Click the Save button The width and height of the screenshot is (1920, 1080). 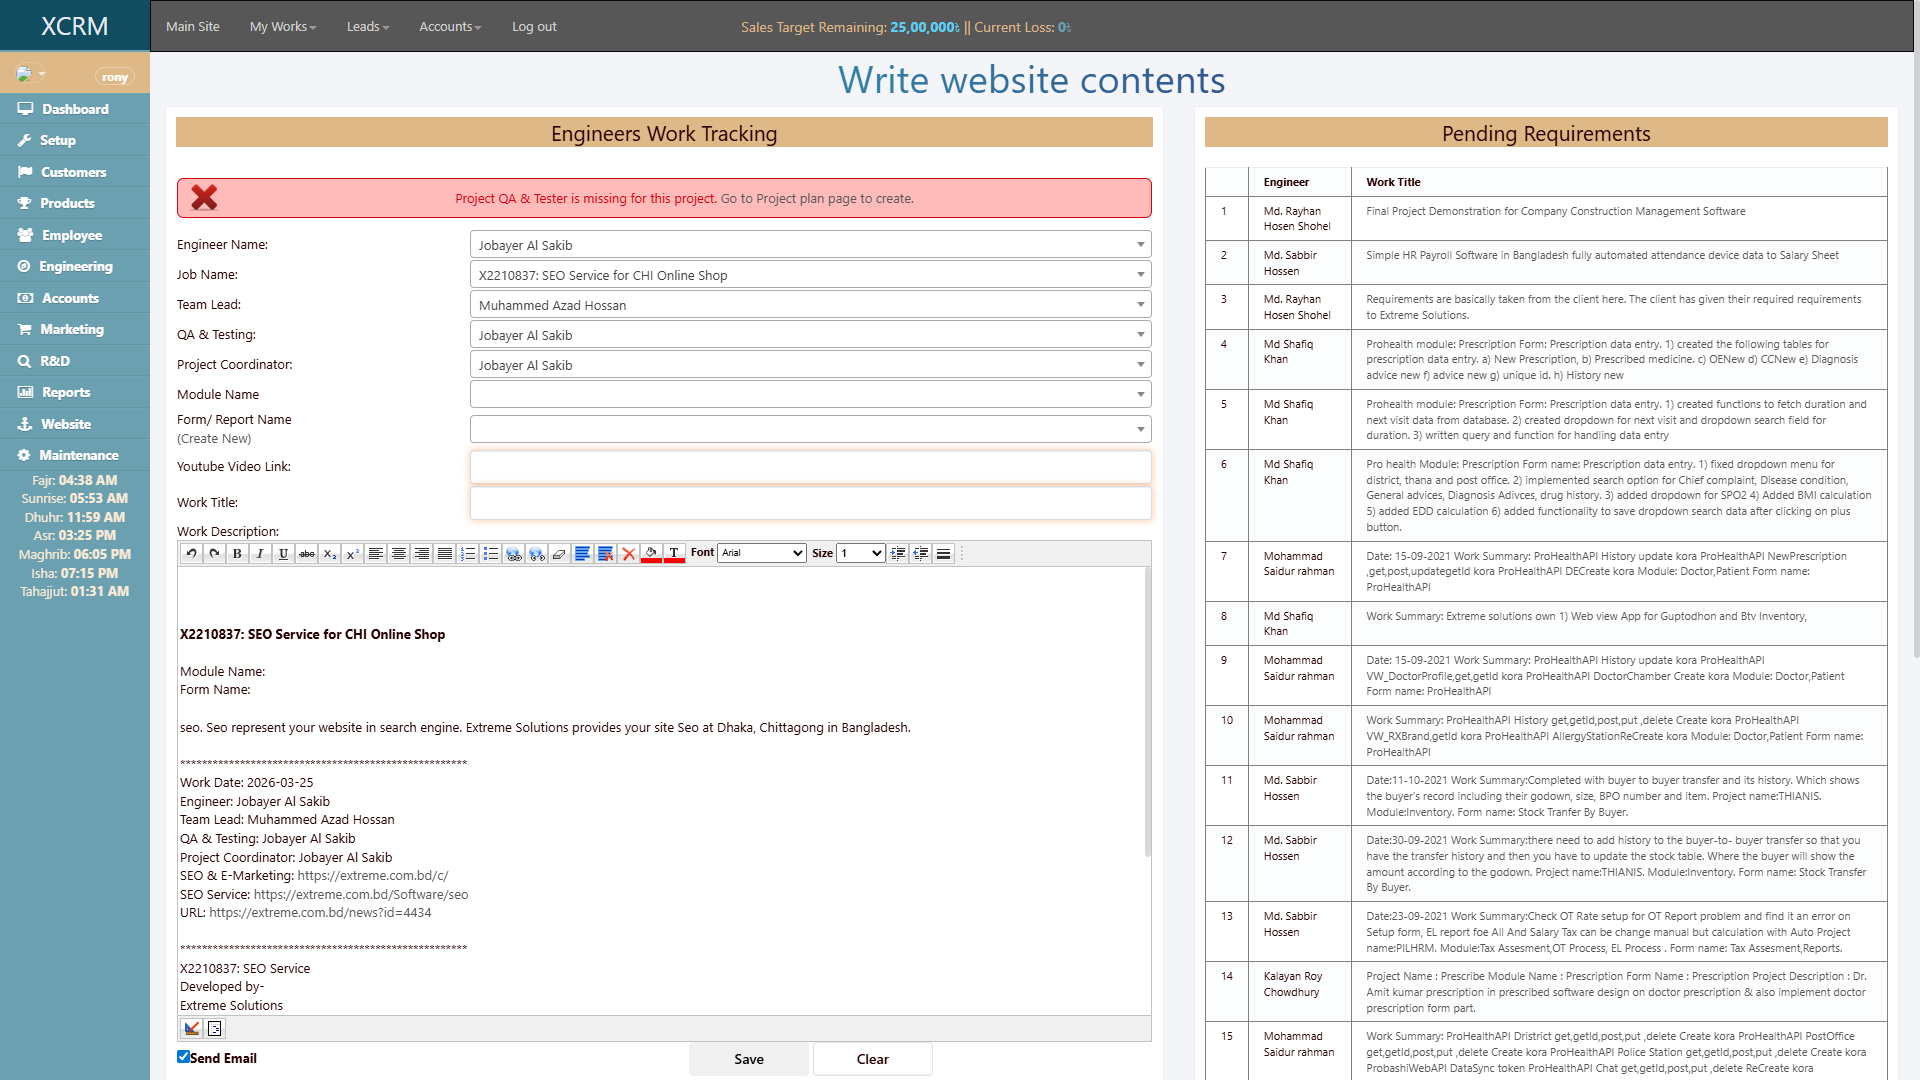[748, 1058]
